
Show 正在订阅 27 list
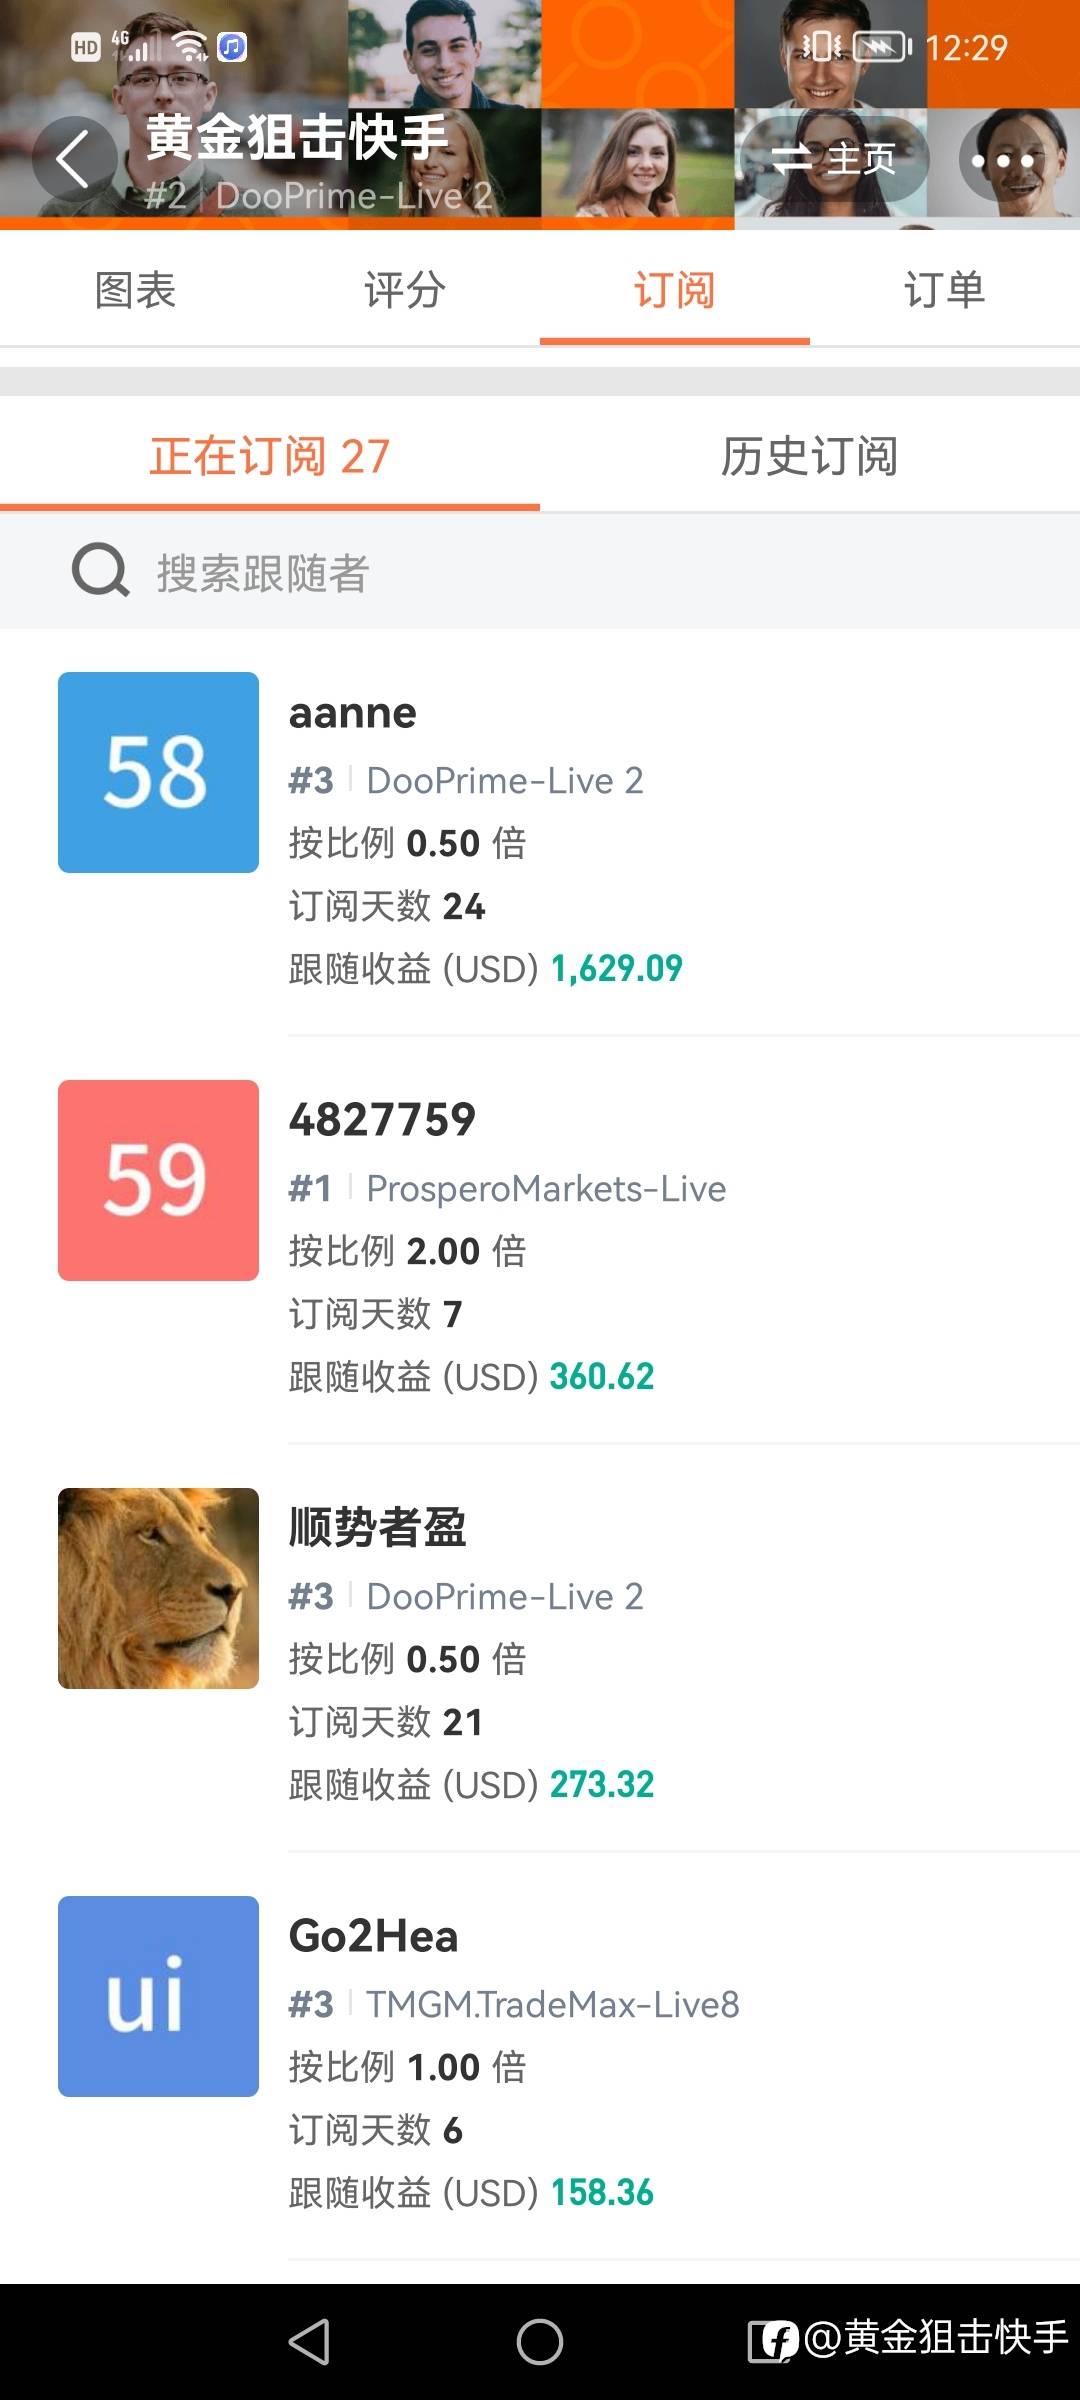click(270, 457)
